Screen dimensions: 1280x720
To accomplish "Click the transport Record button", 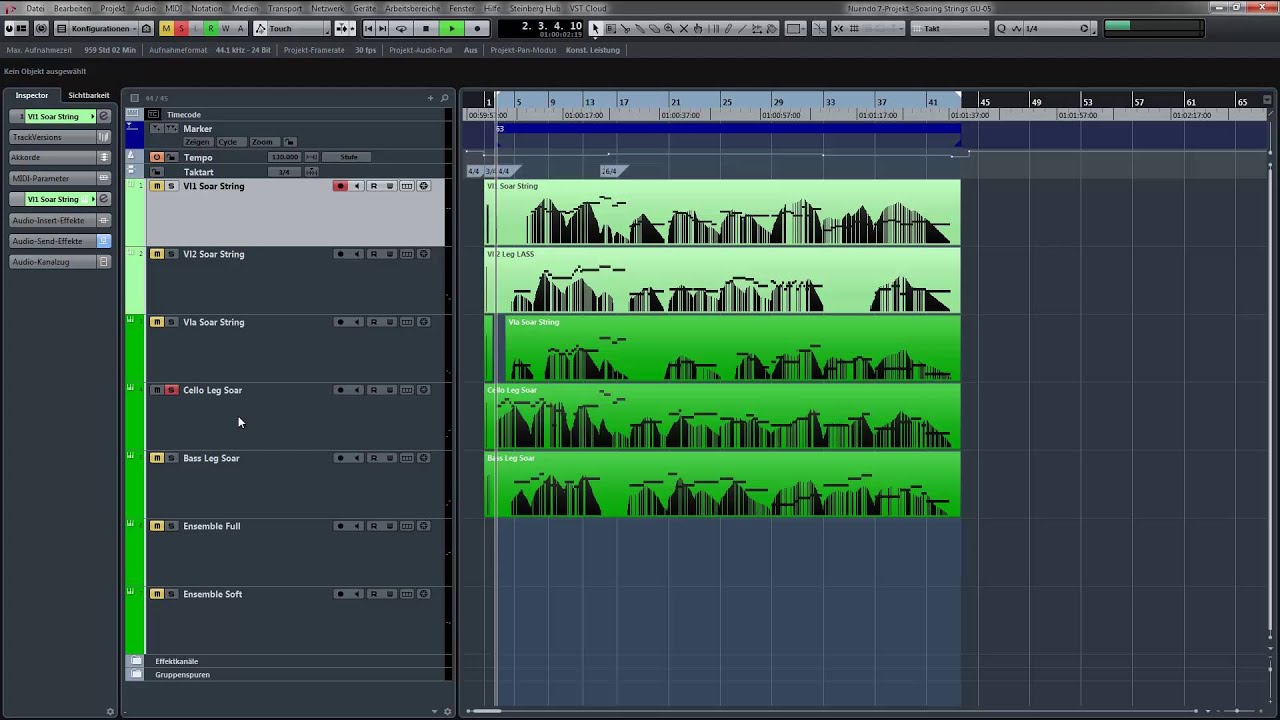I will pos(477,29).
